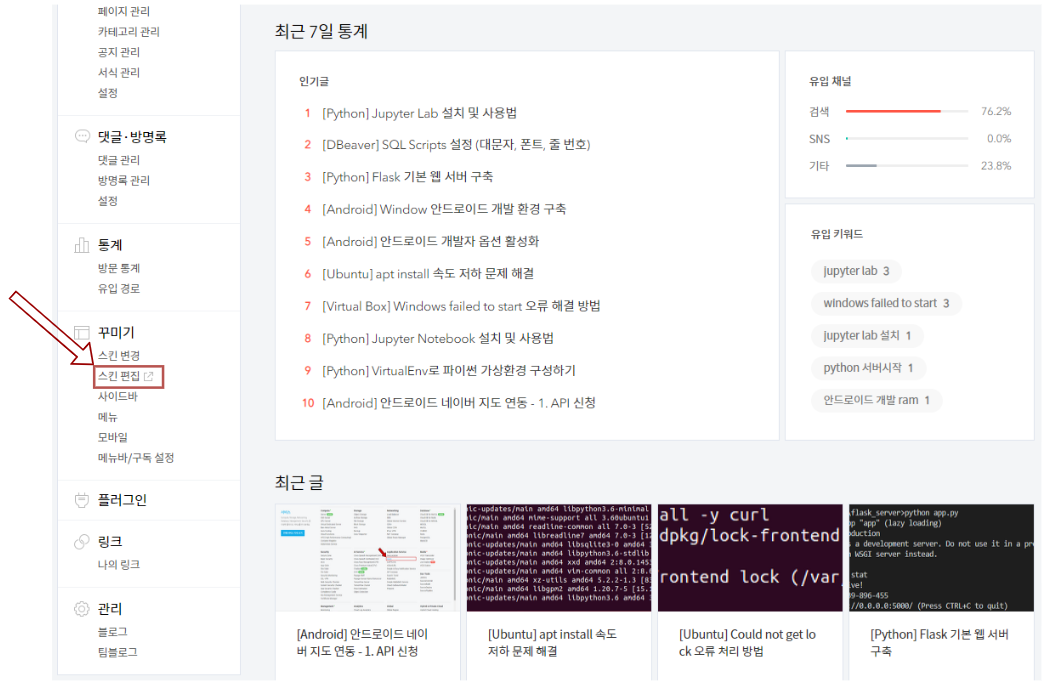Click keyword tag 안드로이드 개발 ram
1047x690 pixels.
coord(876,400)
